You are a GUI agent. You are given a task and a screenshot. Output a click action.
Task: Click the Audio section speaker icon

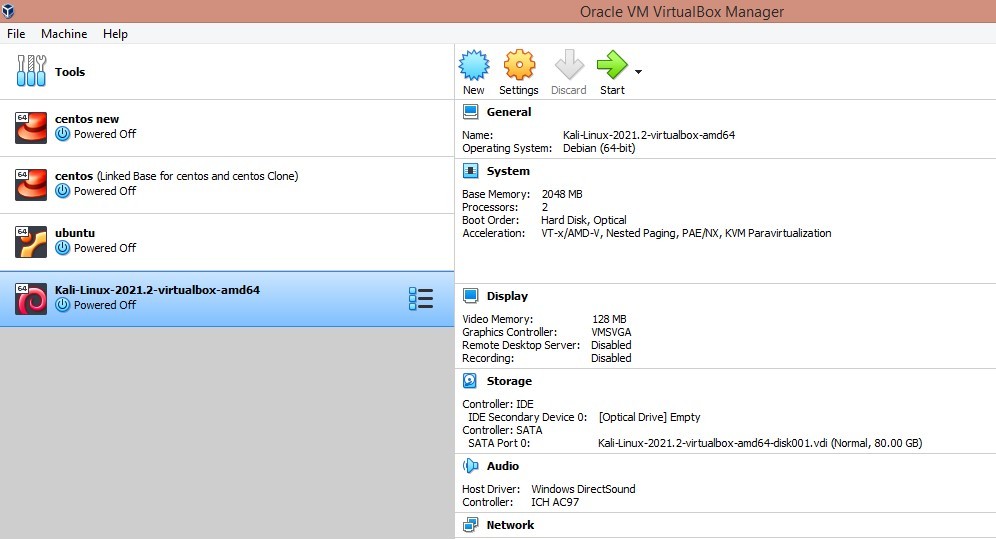click(x=471, y=466)
